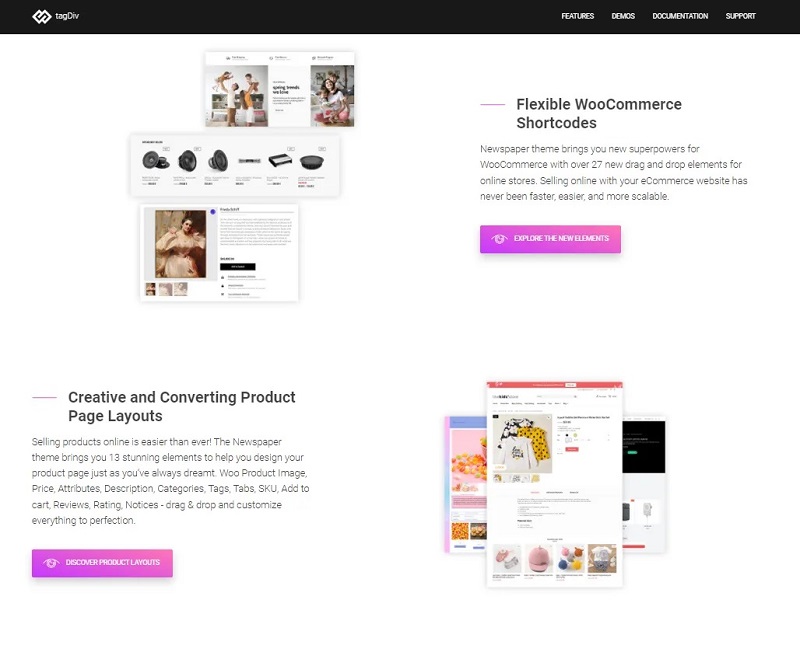Open the Support link in header
Screen dimensions: 800x652
click(740, 16)
